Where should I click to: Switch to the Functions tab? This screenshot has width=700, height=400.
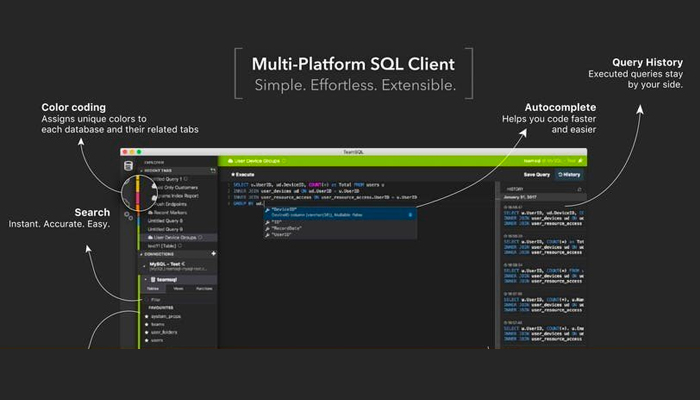tap(204, 289)
